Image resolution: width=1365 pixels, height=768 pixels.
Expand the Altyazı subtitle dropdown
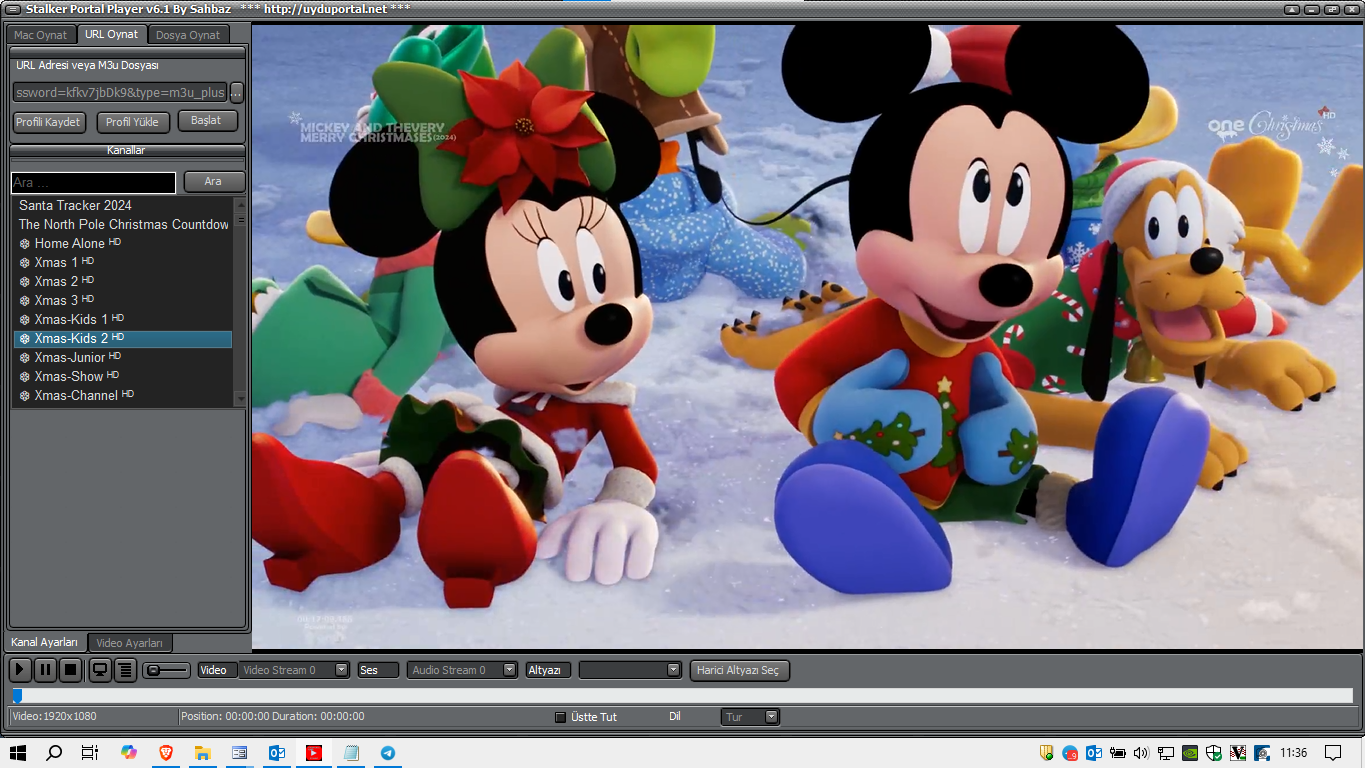pos(630,670)
